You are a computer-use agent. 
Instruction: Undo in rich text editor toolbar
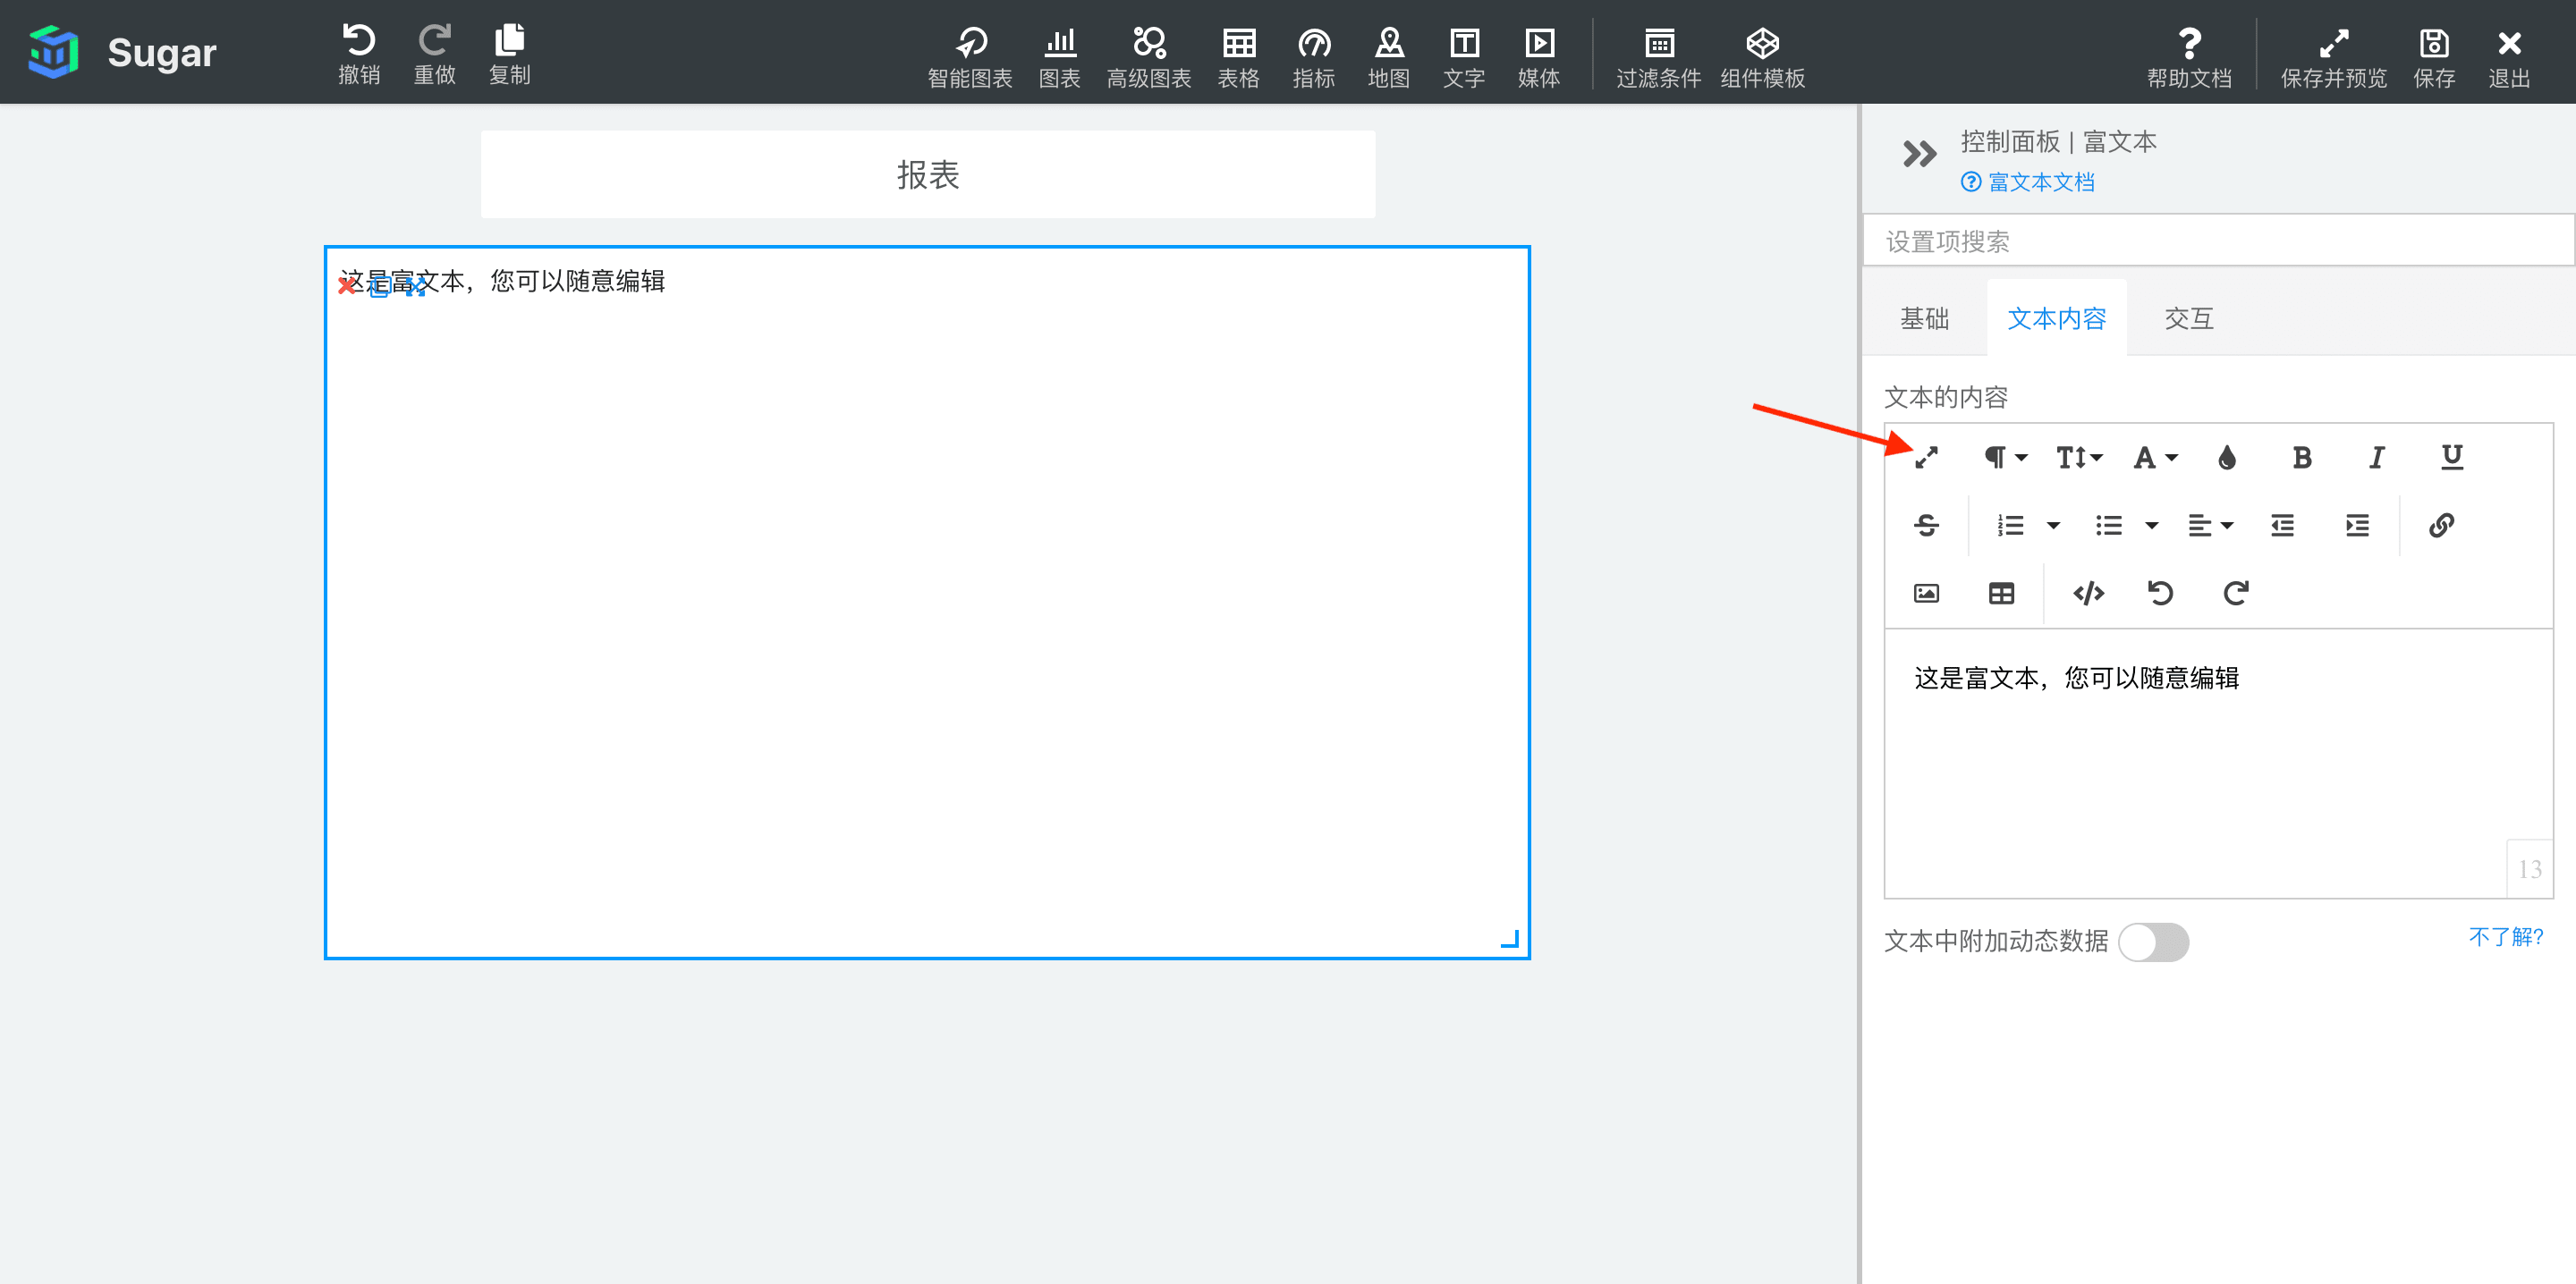point(2160,593)
